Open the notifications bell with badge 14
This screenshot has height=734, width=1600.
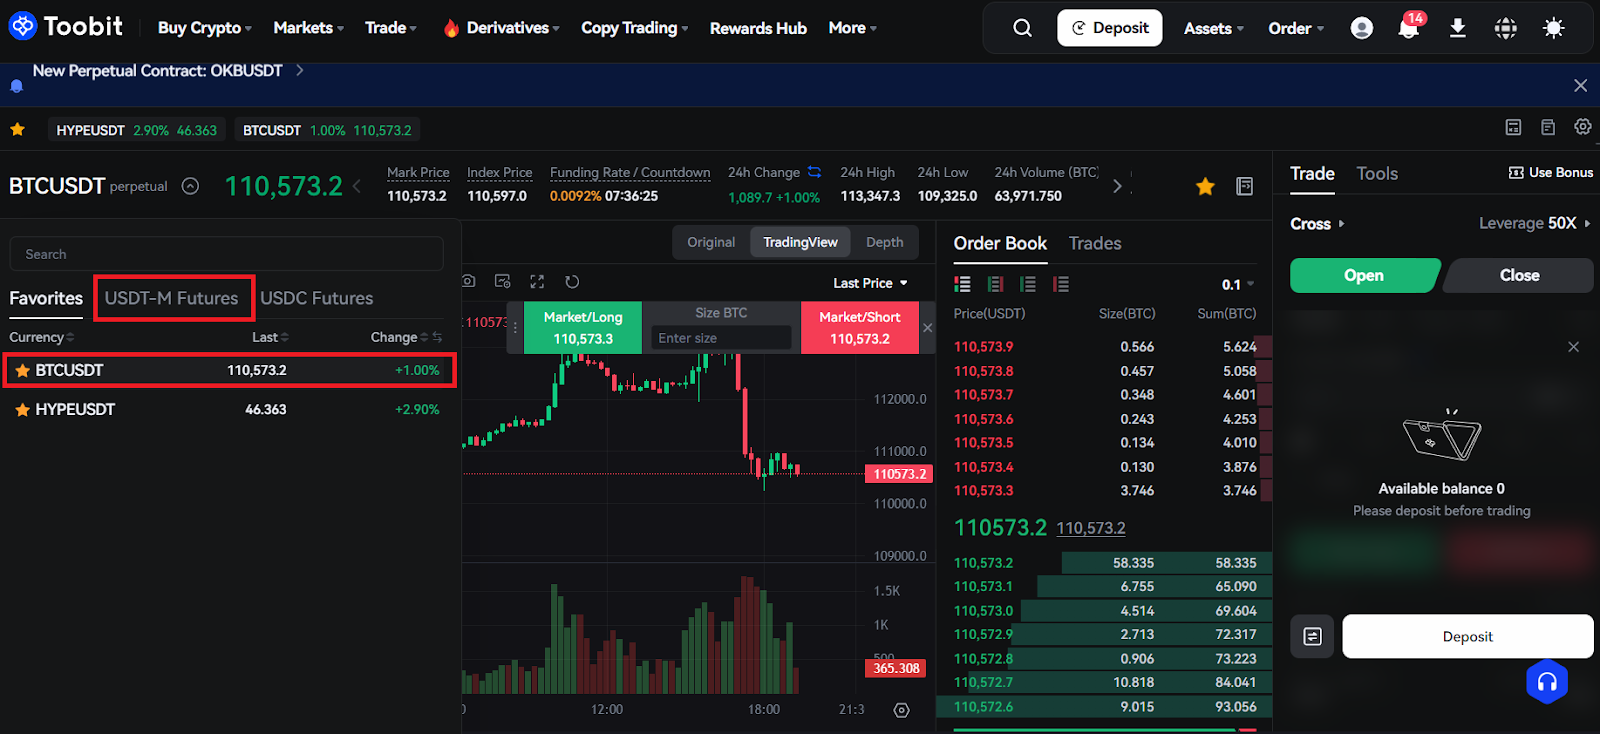[1409, 26]
